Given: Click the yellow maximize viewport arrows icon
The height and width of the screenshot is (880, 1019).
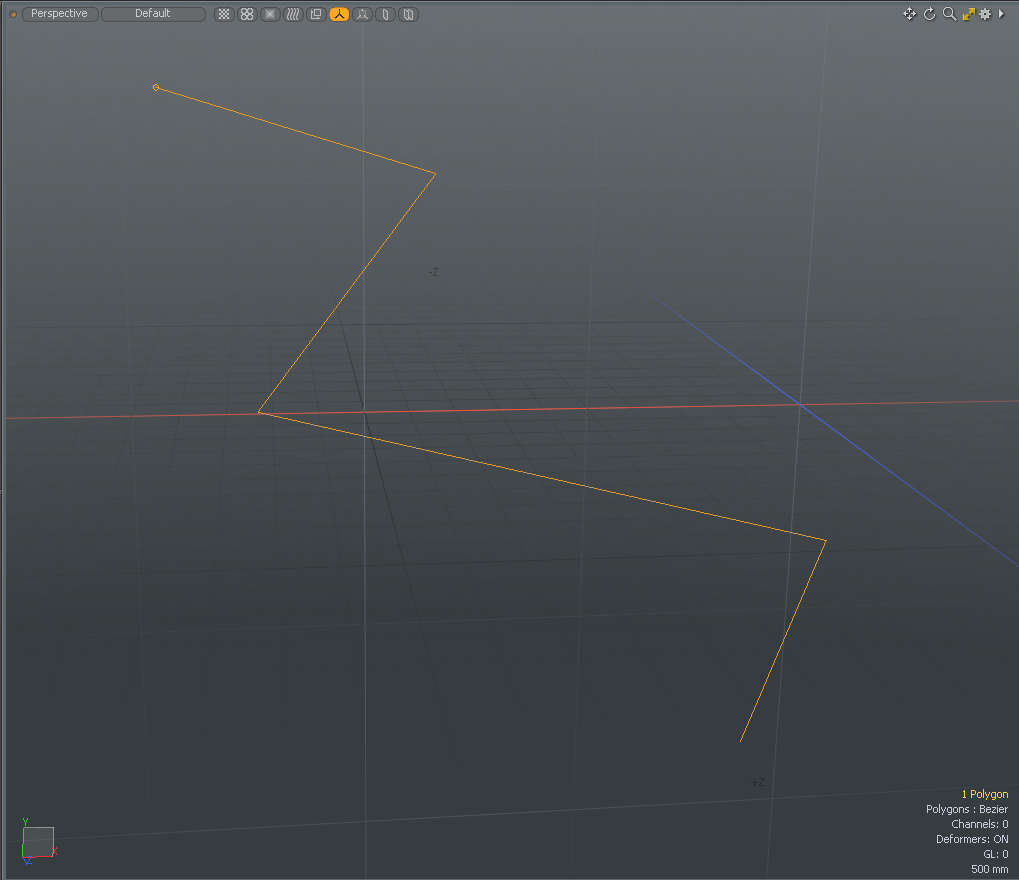Looking at the screenshot, I should tap(968, 14).
